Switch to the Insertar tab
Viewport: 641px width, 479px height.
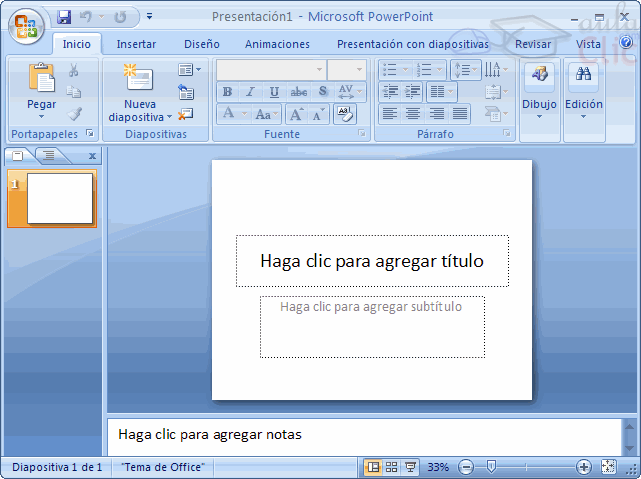pos(136,44)
